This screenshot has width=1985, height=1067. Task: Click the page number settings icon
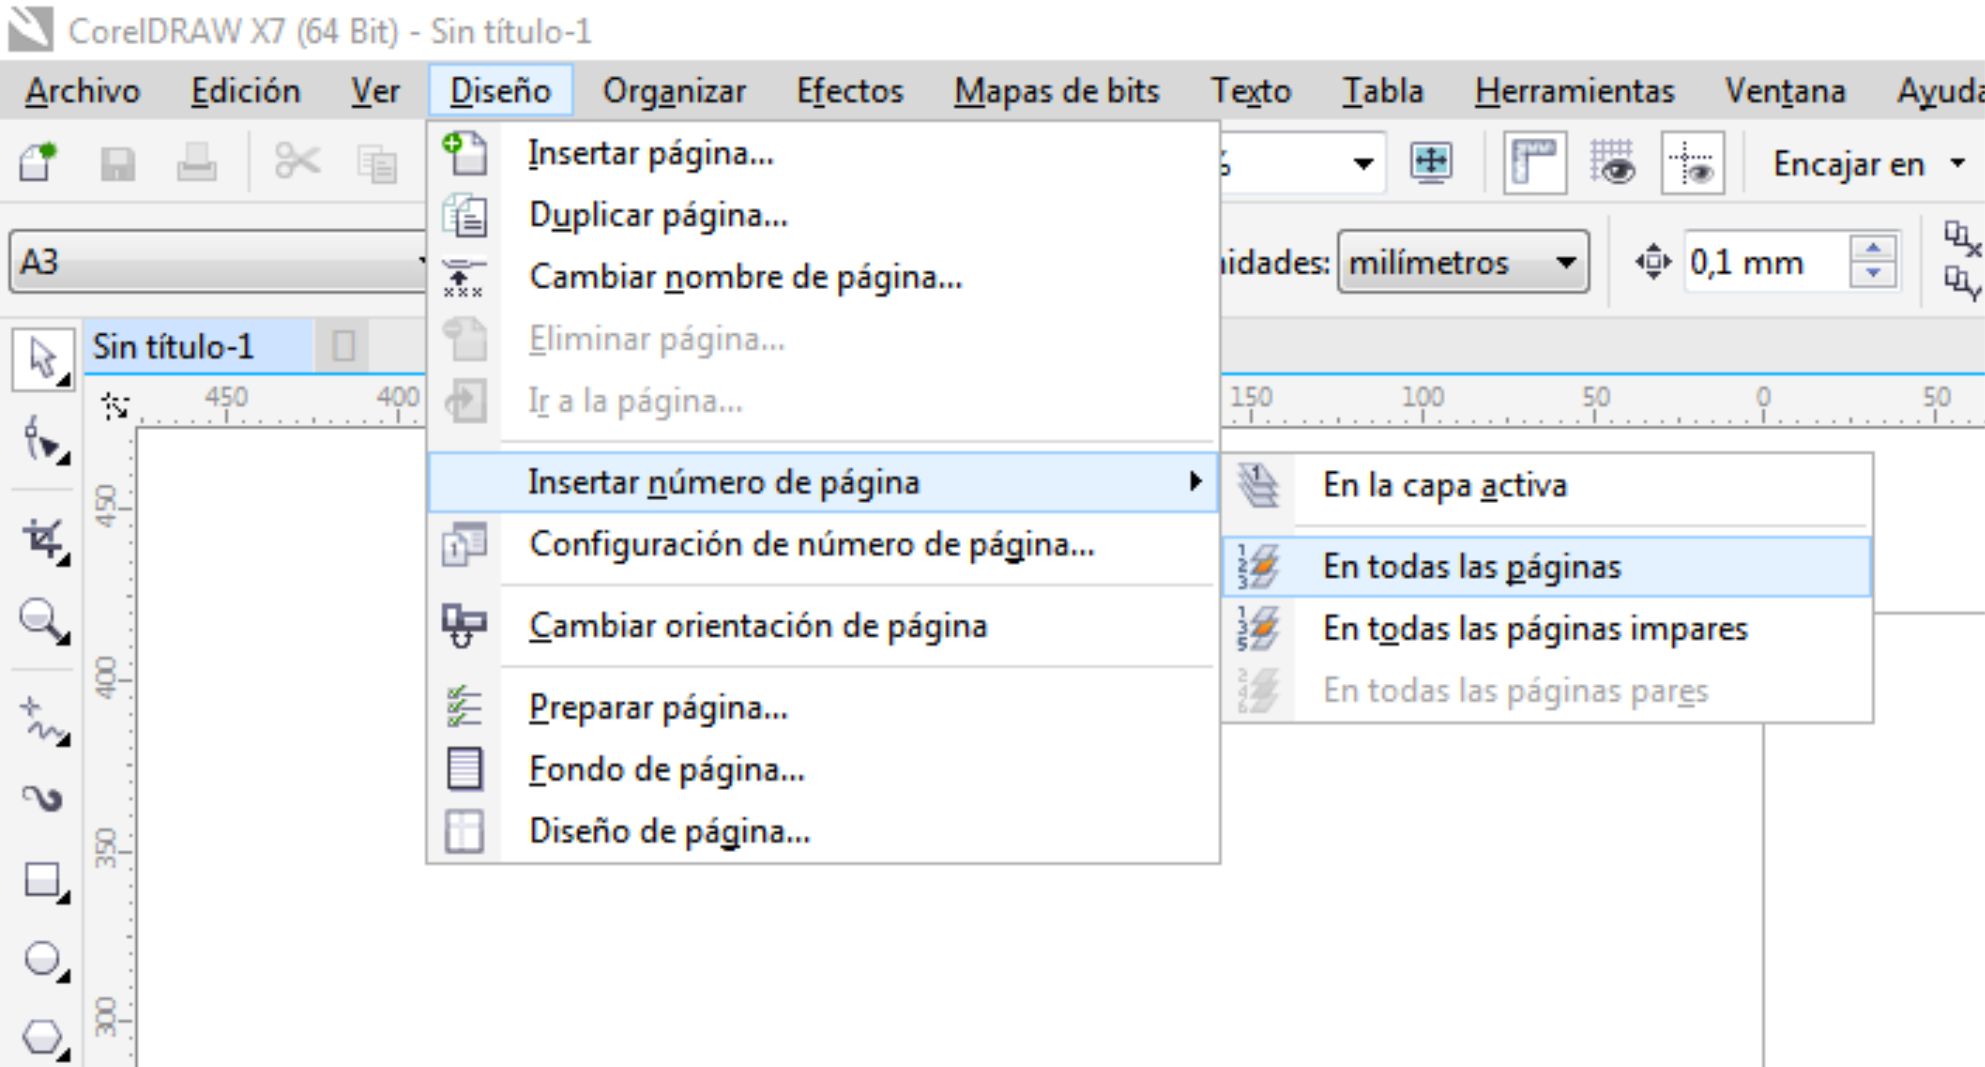point(465,545)
